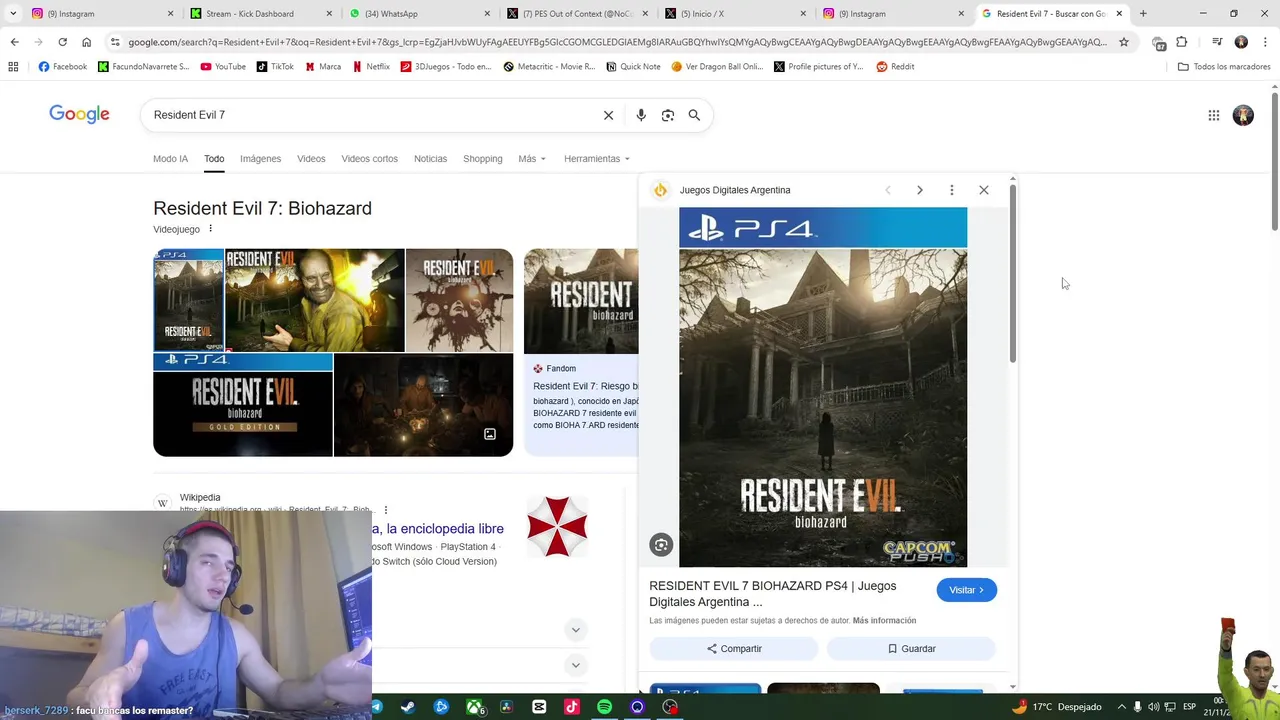Select the smiling man Resident Evil thumbnail
Screen dimensions: 1280x720
tap(315, 300)
